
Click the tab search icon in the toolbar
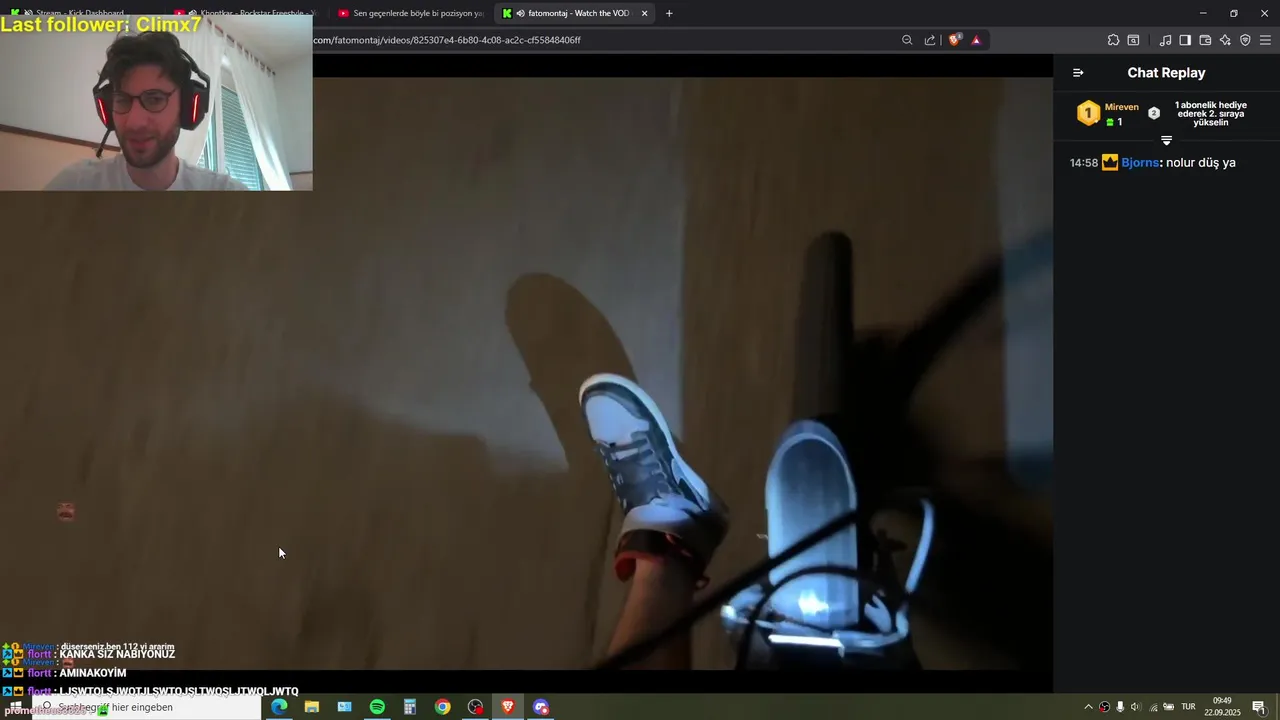coord(1133,40)
